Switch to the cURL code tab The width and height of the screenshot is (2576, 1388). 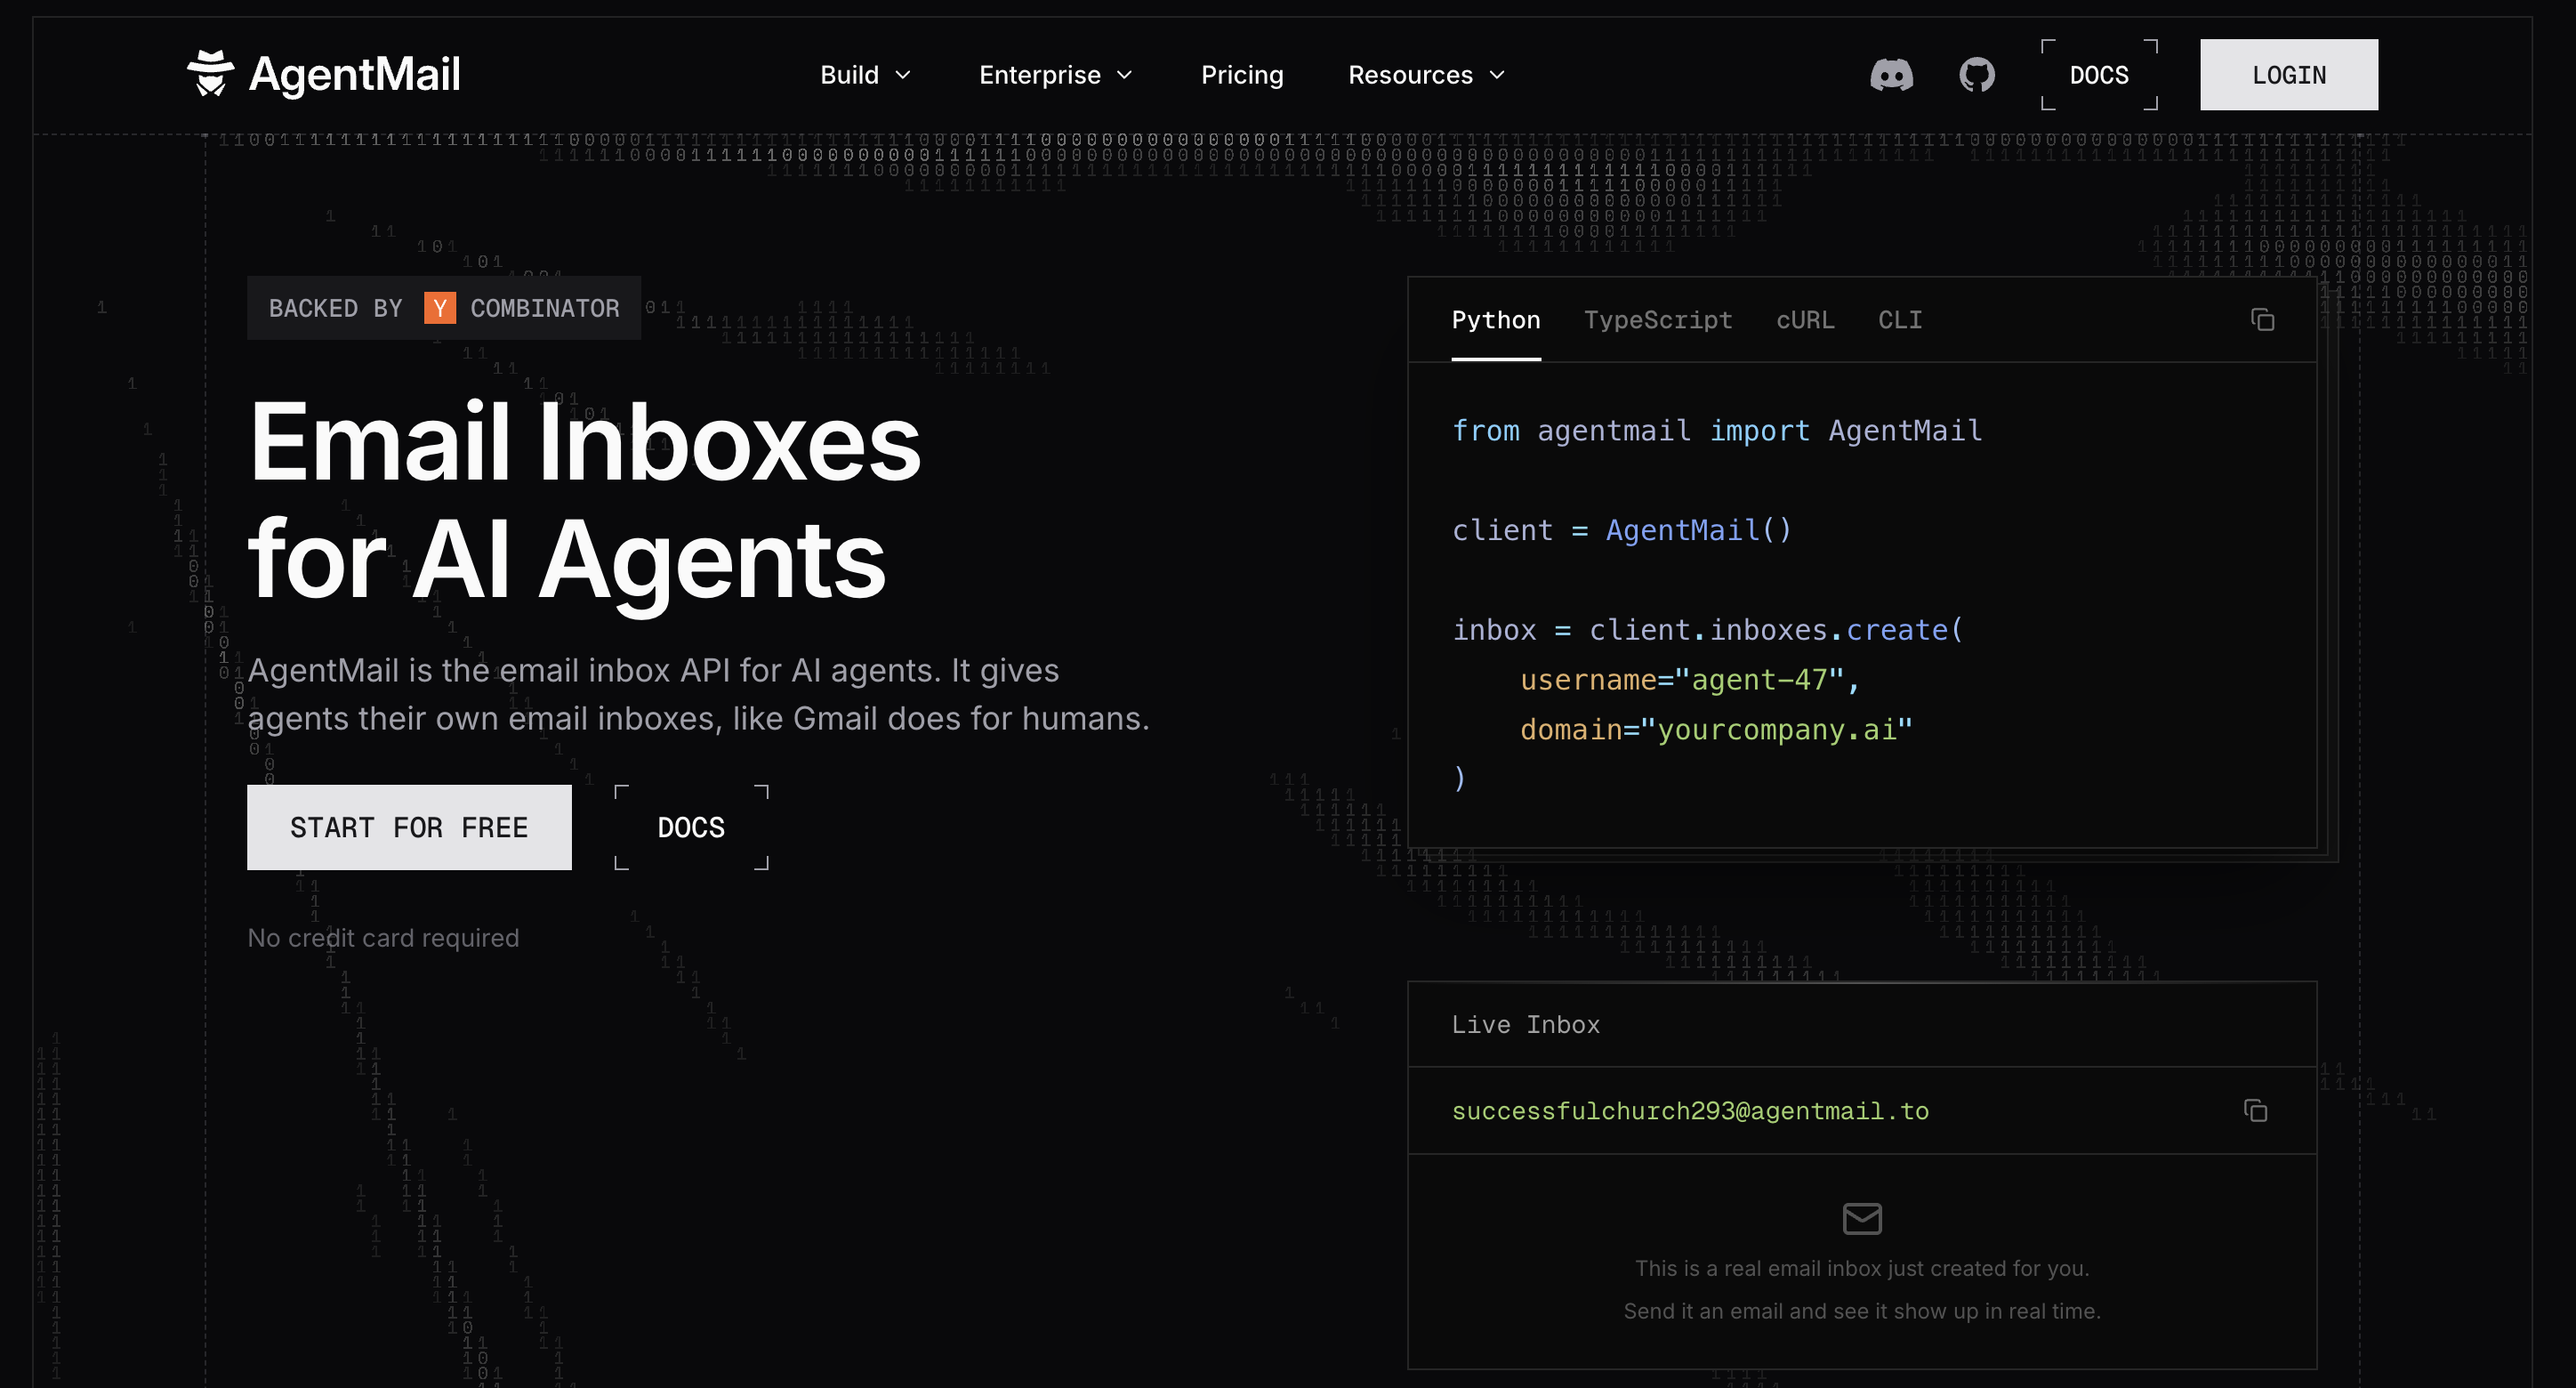(1805, 320)
